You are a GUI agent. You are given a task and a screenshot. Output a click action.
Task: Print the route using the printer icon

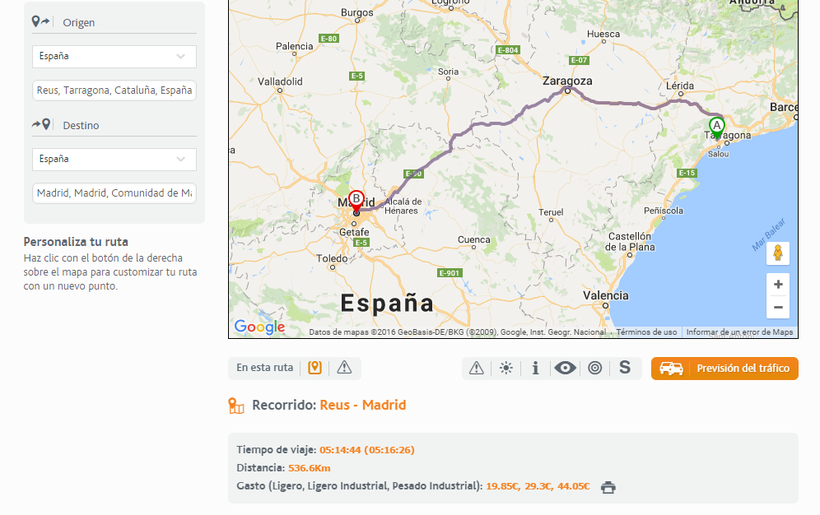tap(608, 487)
